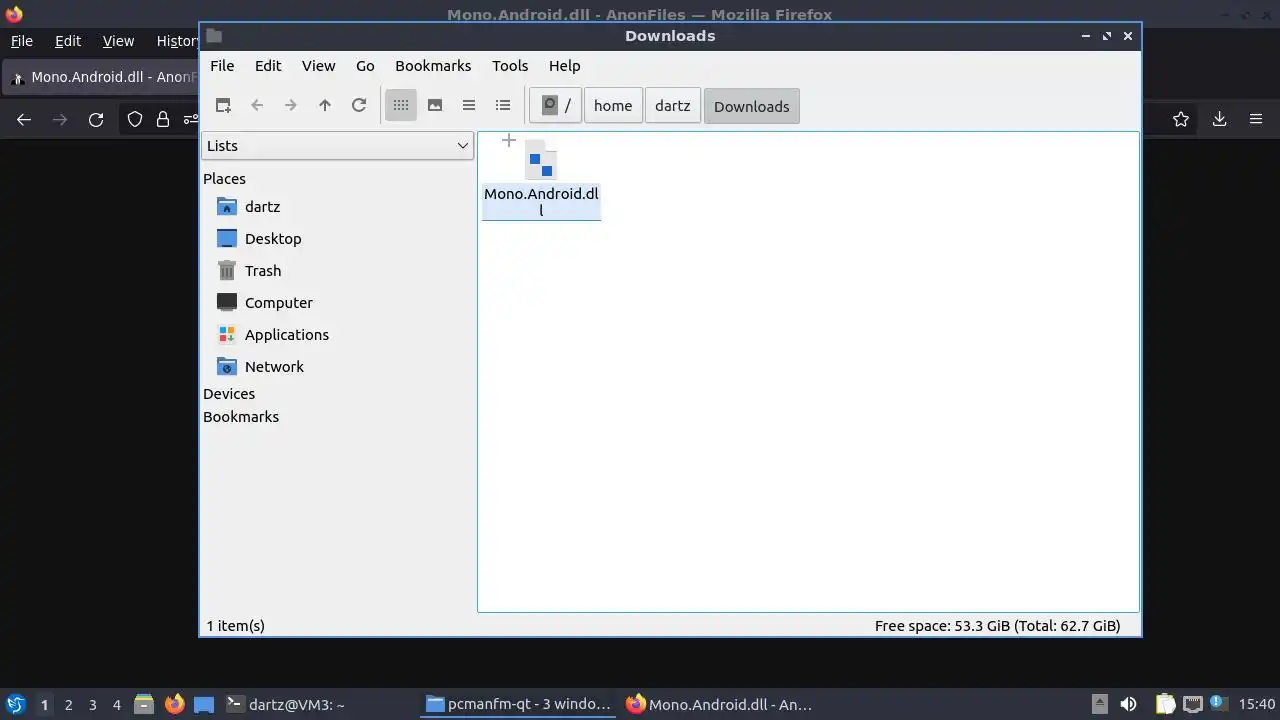Select Downloads path bar button

tap(751, 106)
